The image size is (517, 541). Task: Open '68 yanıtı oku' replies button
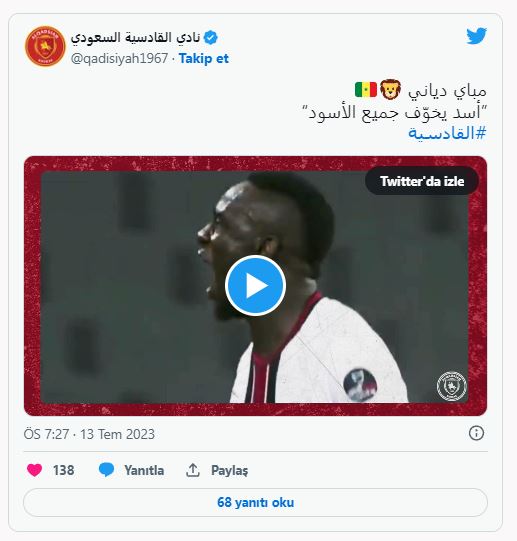click(255, 502)
